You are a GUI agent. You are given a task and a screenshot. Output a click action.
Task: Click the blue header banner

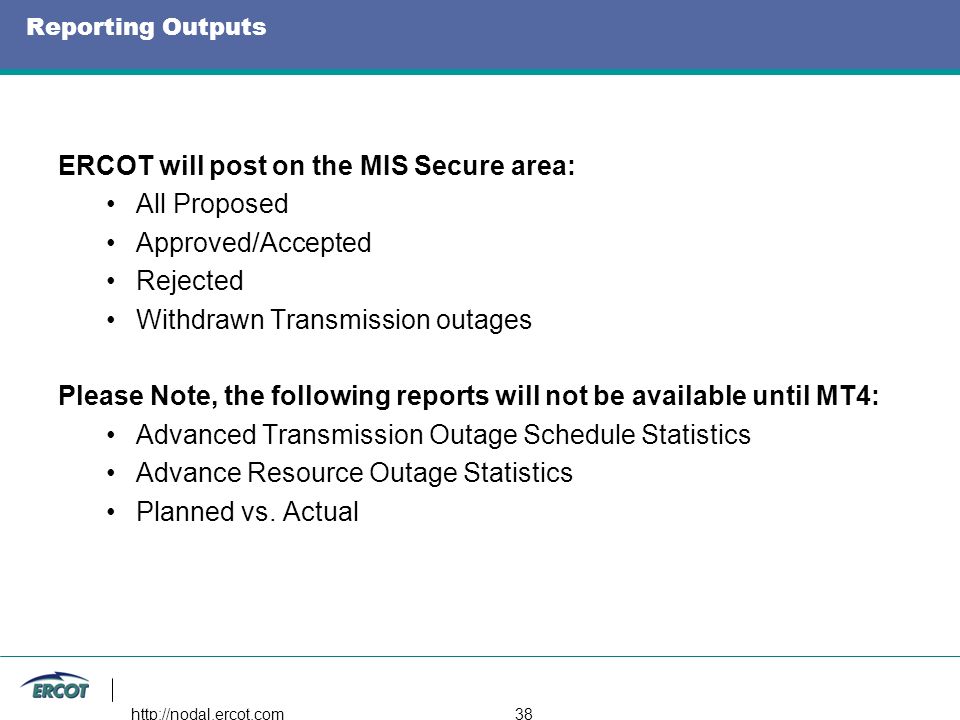(x=480, y=34)
